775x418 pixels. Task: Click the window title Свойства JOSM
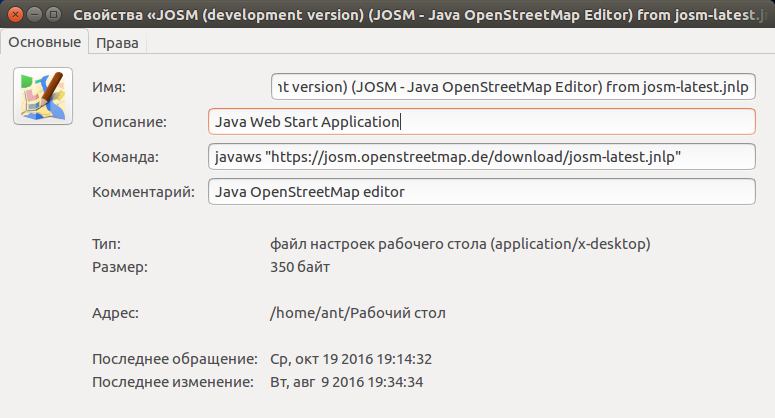tap(420, 15)
